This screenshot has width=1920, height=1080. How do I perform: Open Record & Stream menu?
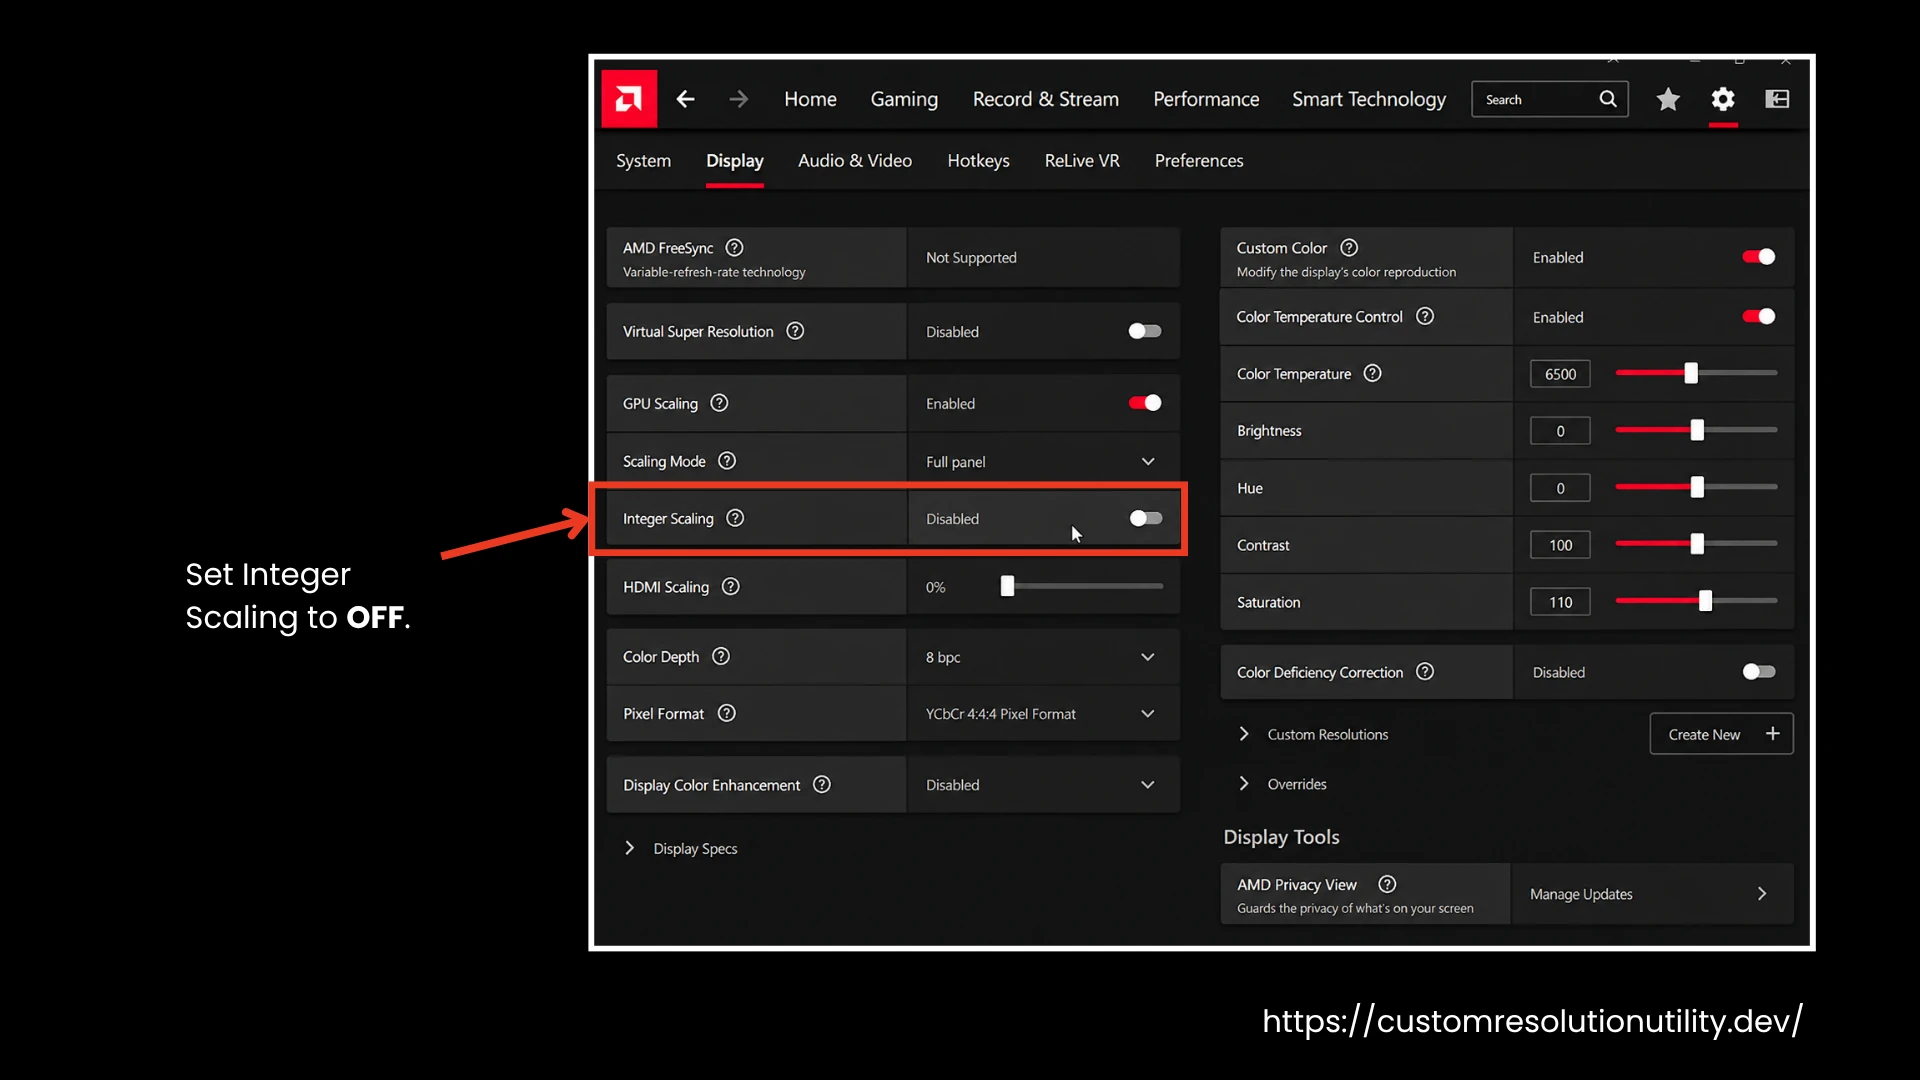(1046, 99)
